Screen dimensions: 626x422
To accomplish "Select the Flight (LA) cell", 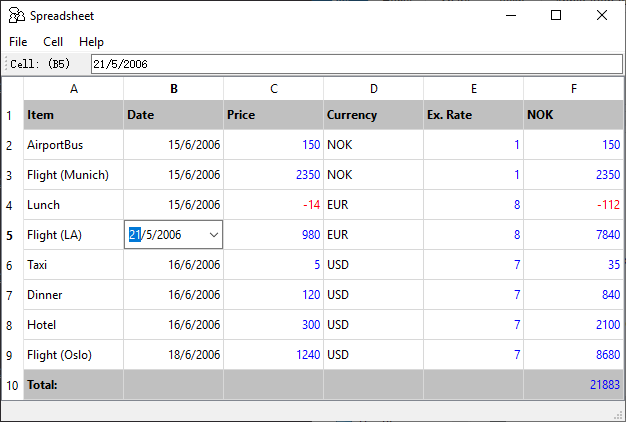I will [x=73, y=235].
